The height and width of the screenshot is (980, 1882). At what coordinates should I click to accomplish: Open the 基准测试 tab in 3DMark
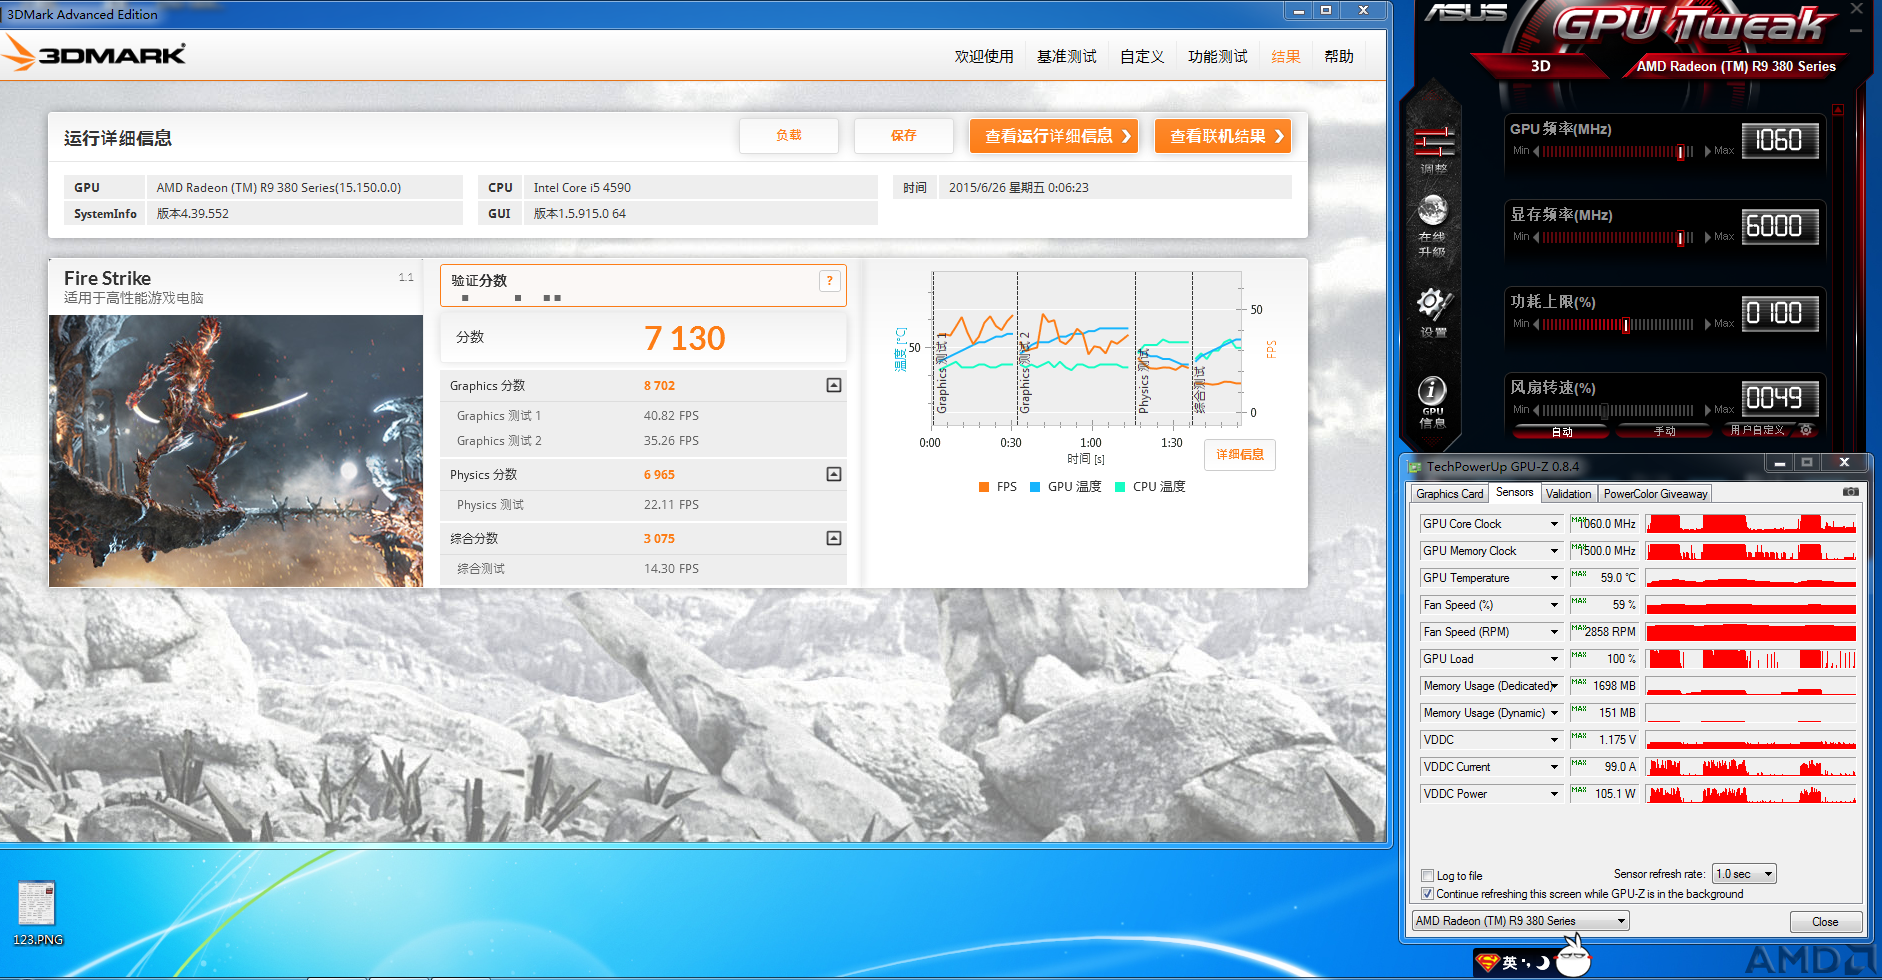[x=1067, y=57]
